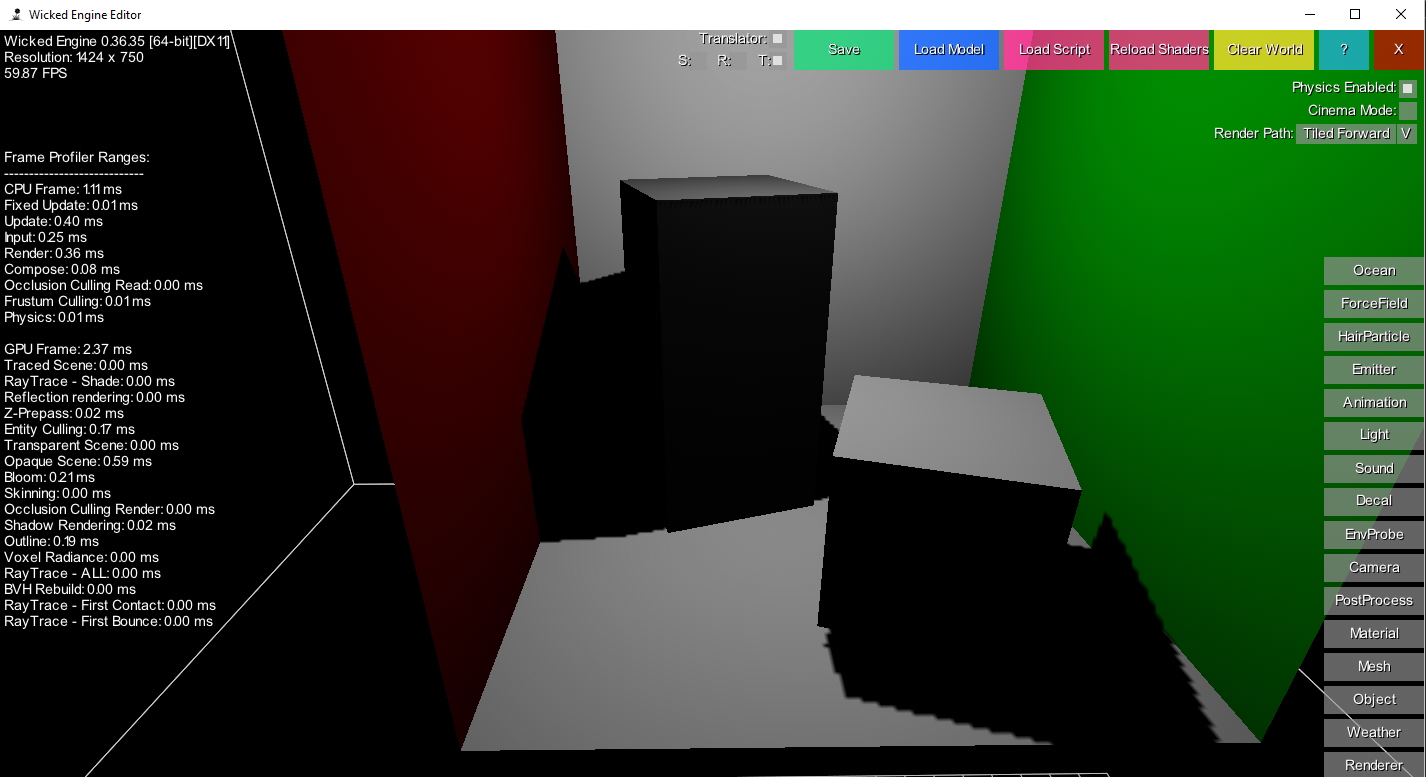Expand Render Path list with V arrow
This screenshot has width=1426, height=777.
click(1407, 134)
